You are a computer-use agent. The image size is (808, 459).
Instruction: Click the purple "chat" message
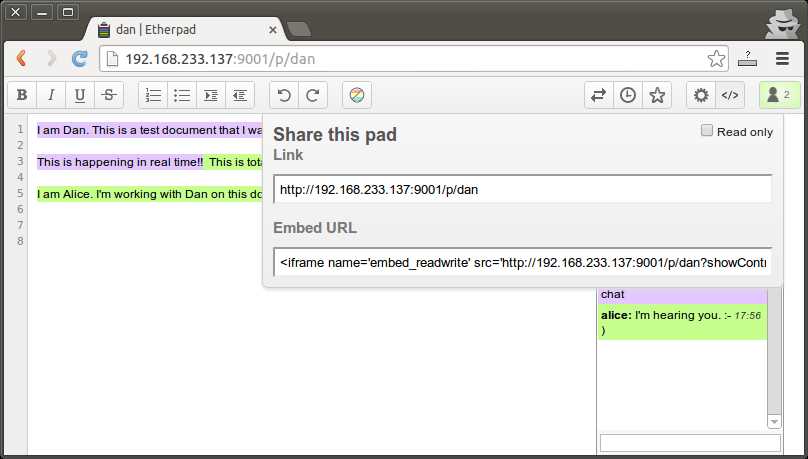tap(682, 295)
